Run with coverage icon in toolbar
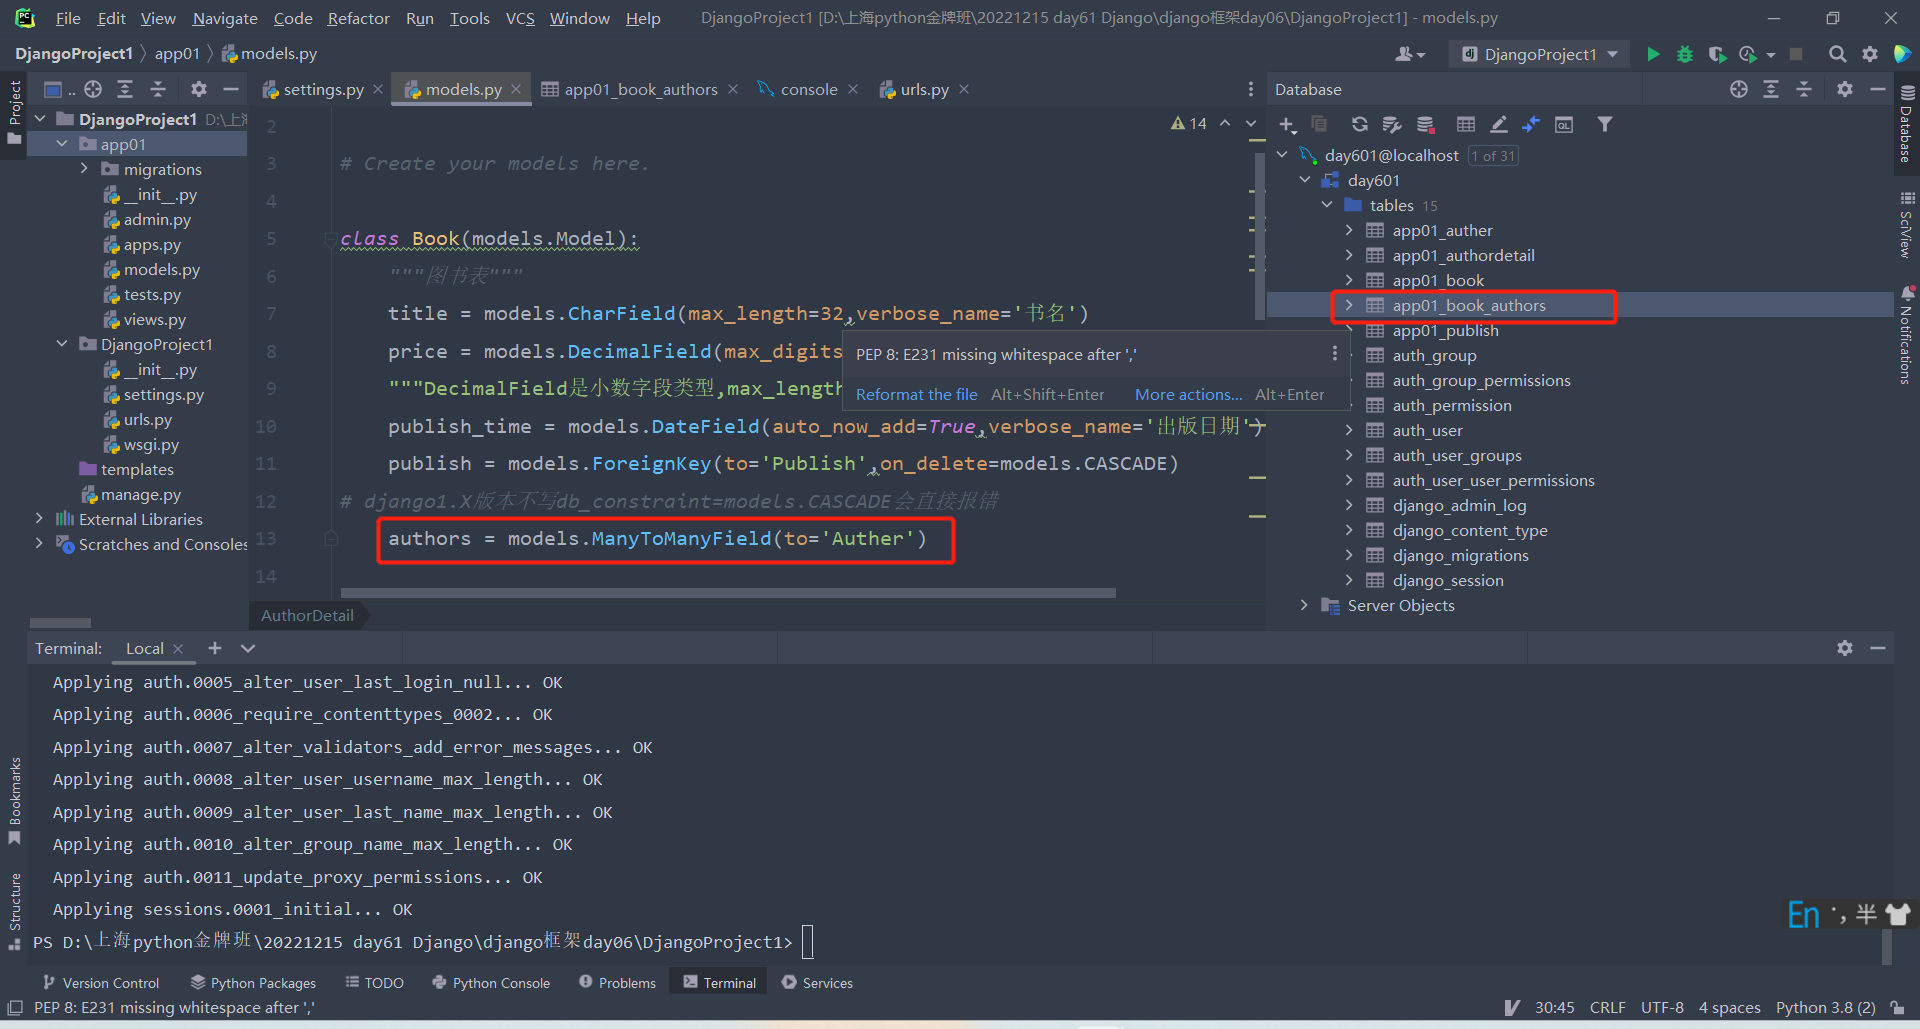Viewport: 1920px width, 1029px height. pos(1717,54)
